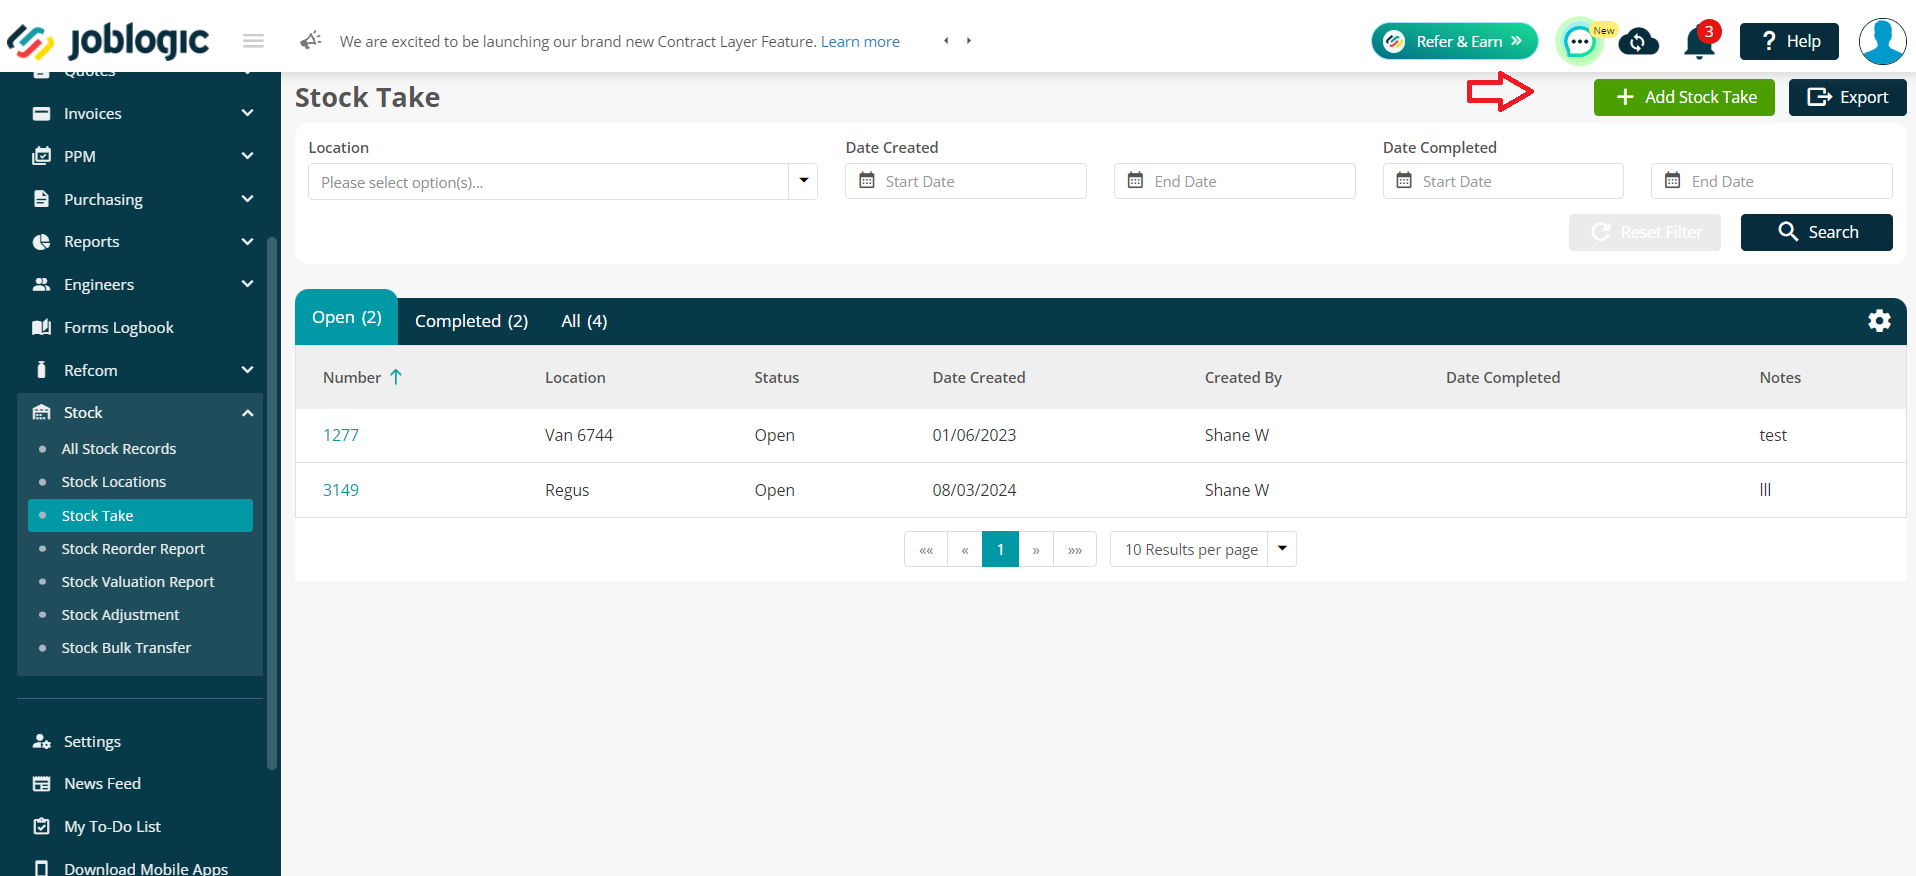Click the Export button

click(x=1847, y=97)
